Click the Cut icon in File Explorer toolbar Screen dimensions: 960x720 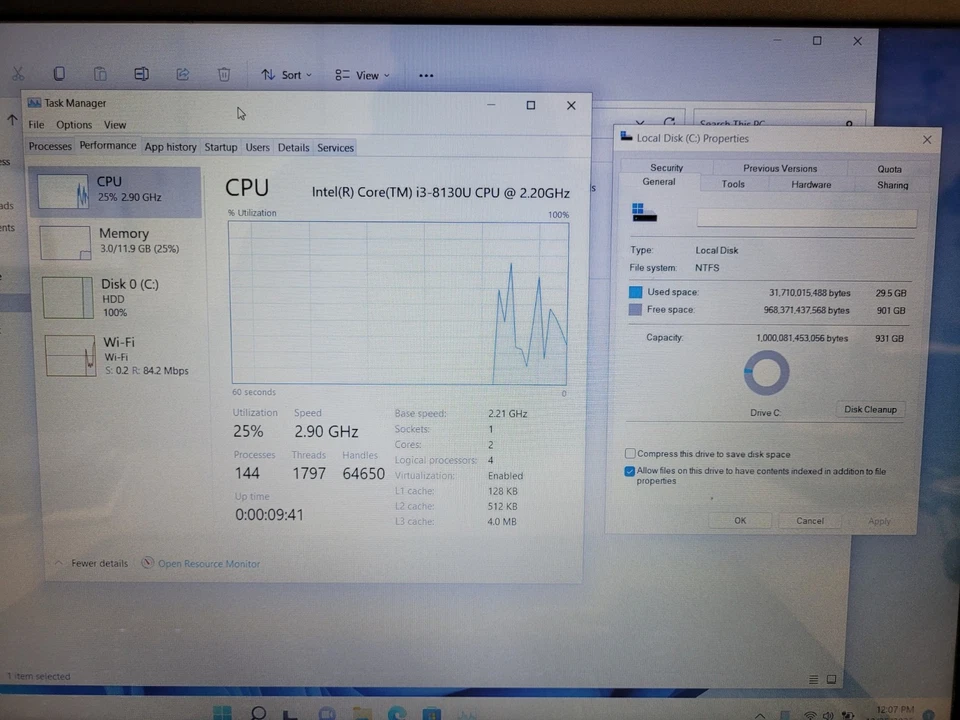tap(18, 73)
